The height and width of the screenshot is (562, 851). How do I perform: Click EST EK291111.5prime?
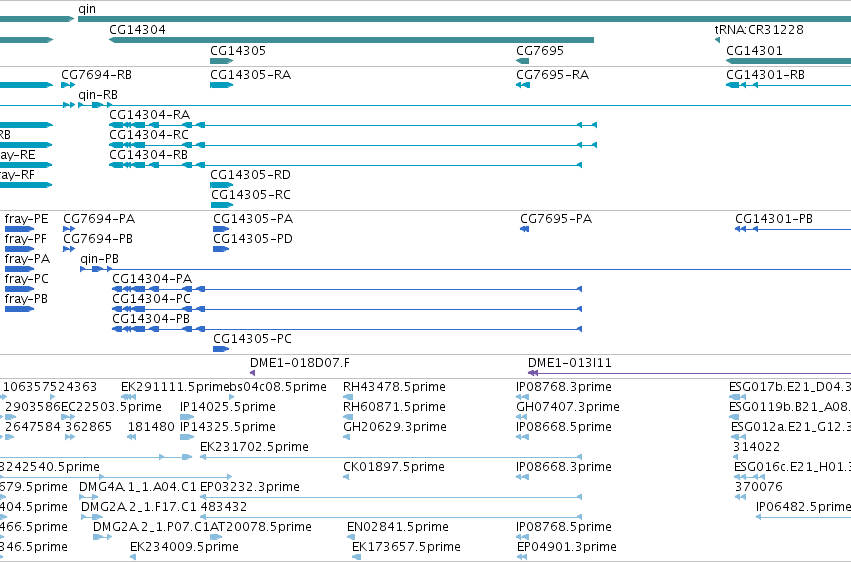129,397
